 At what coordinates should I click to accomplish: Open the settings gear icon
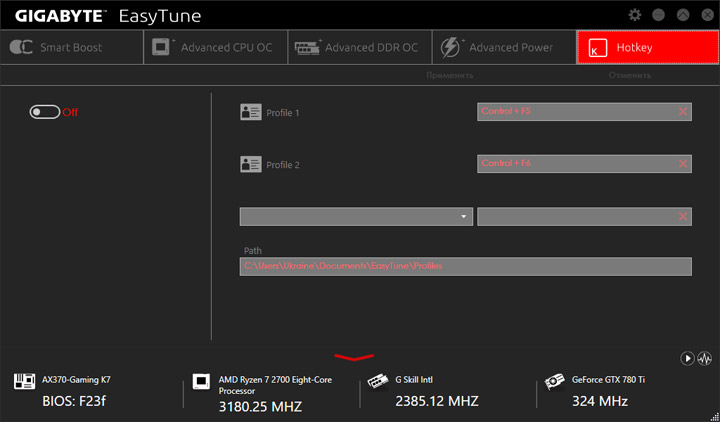click(635, 15)
